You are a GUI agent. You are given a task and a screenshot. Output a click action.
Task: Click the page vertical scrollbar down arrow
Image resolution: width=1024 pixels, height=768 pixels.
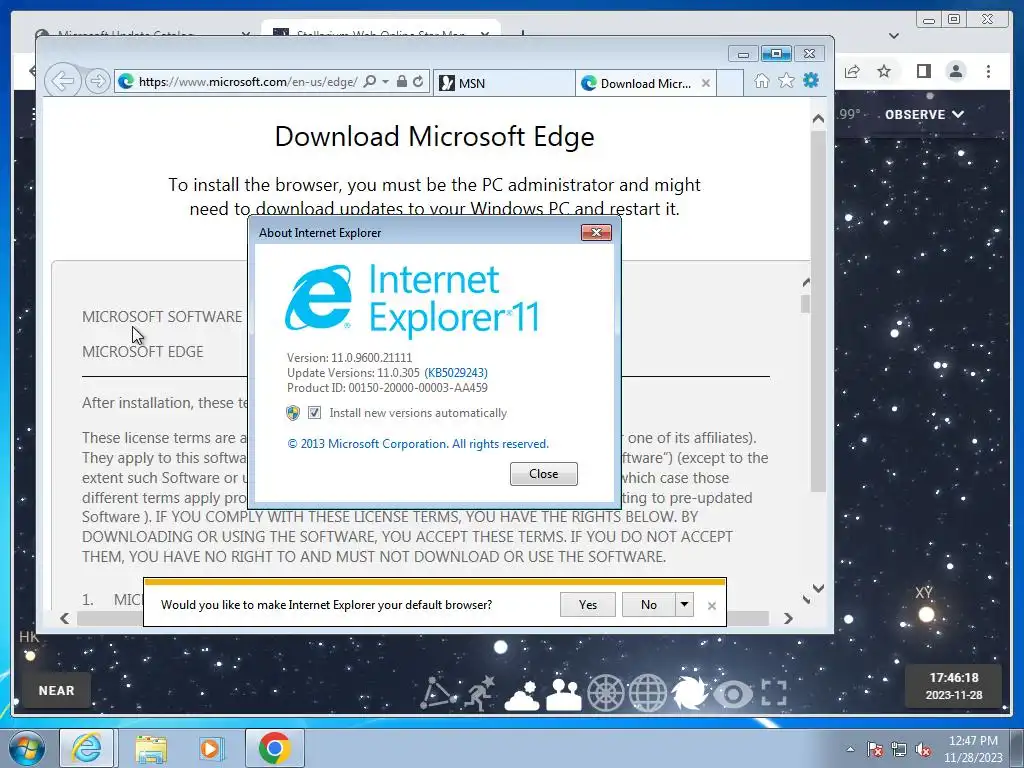click(x=818, y=588)
